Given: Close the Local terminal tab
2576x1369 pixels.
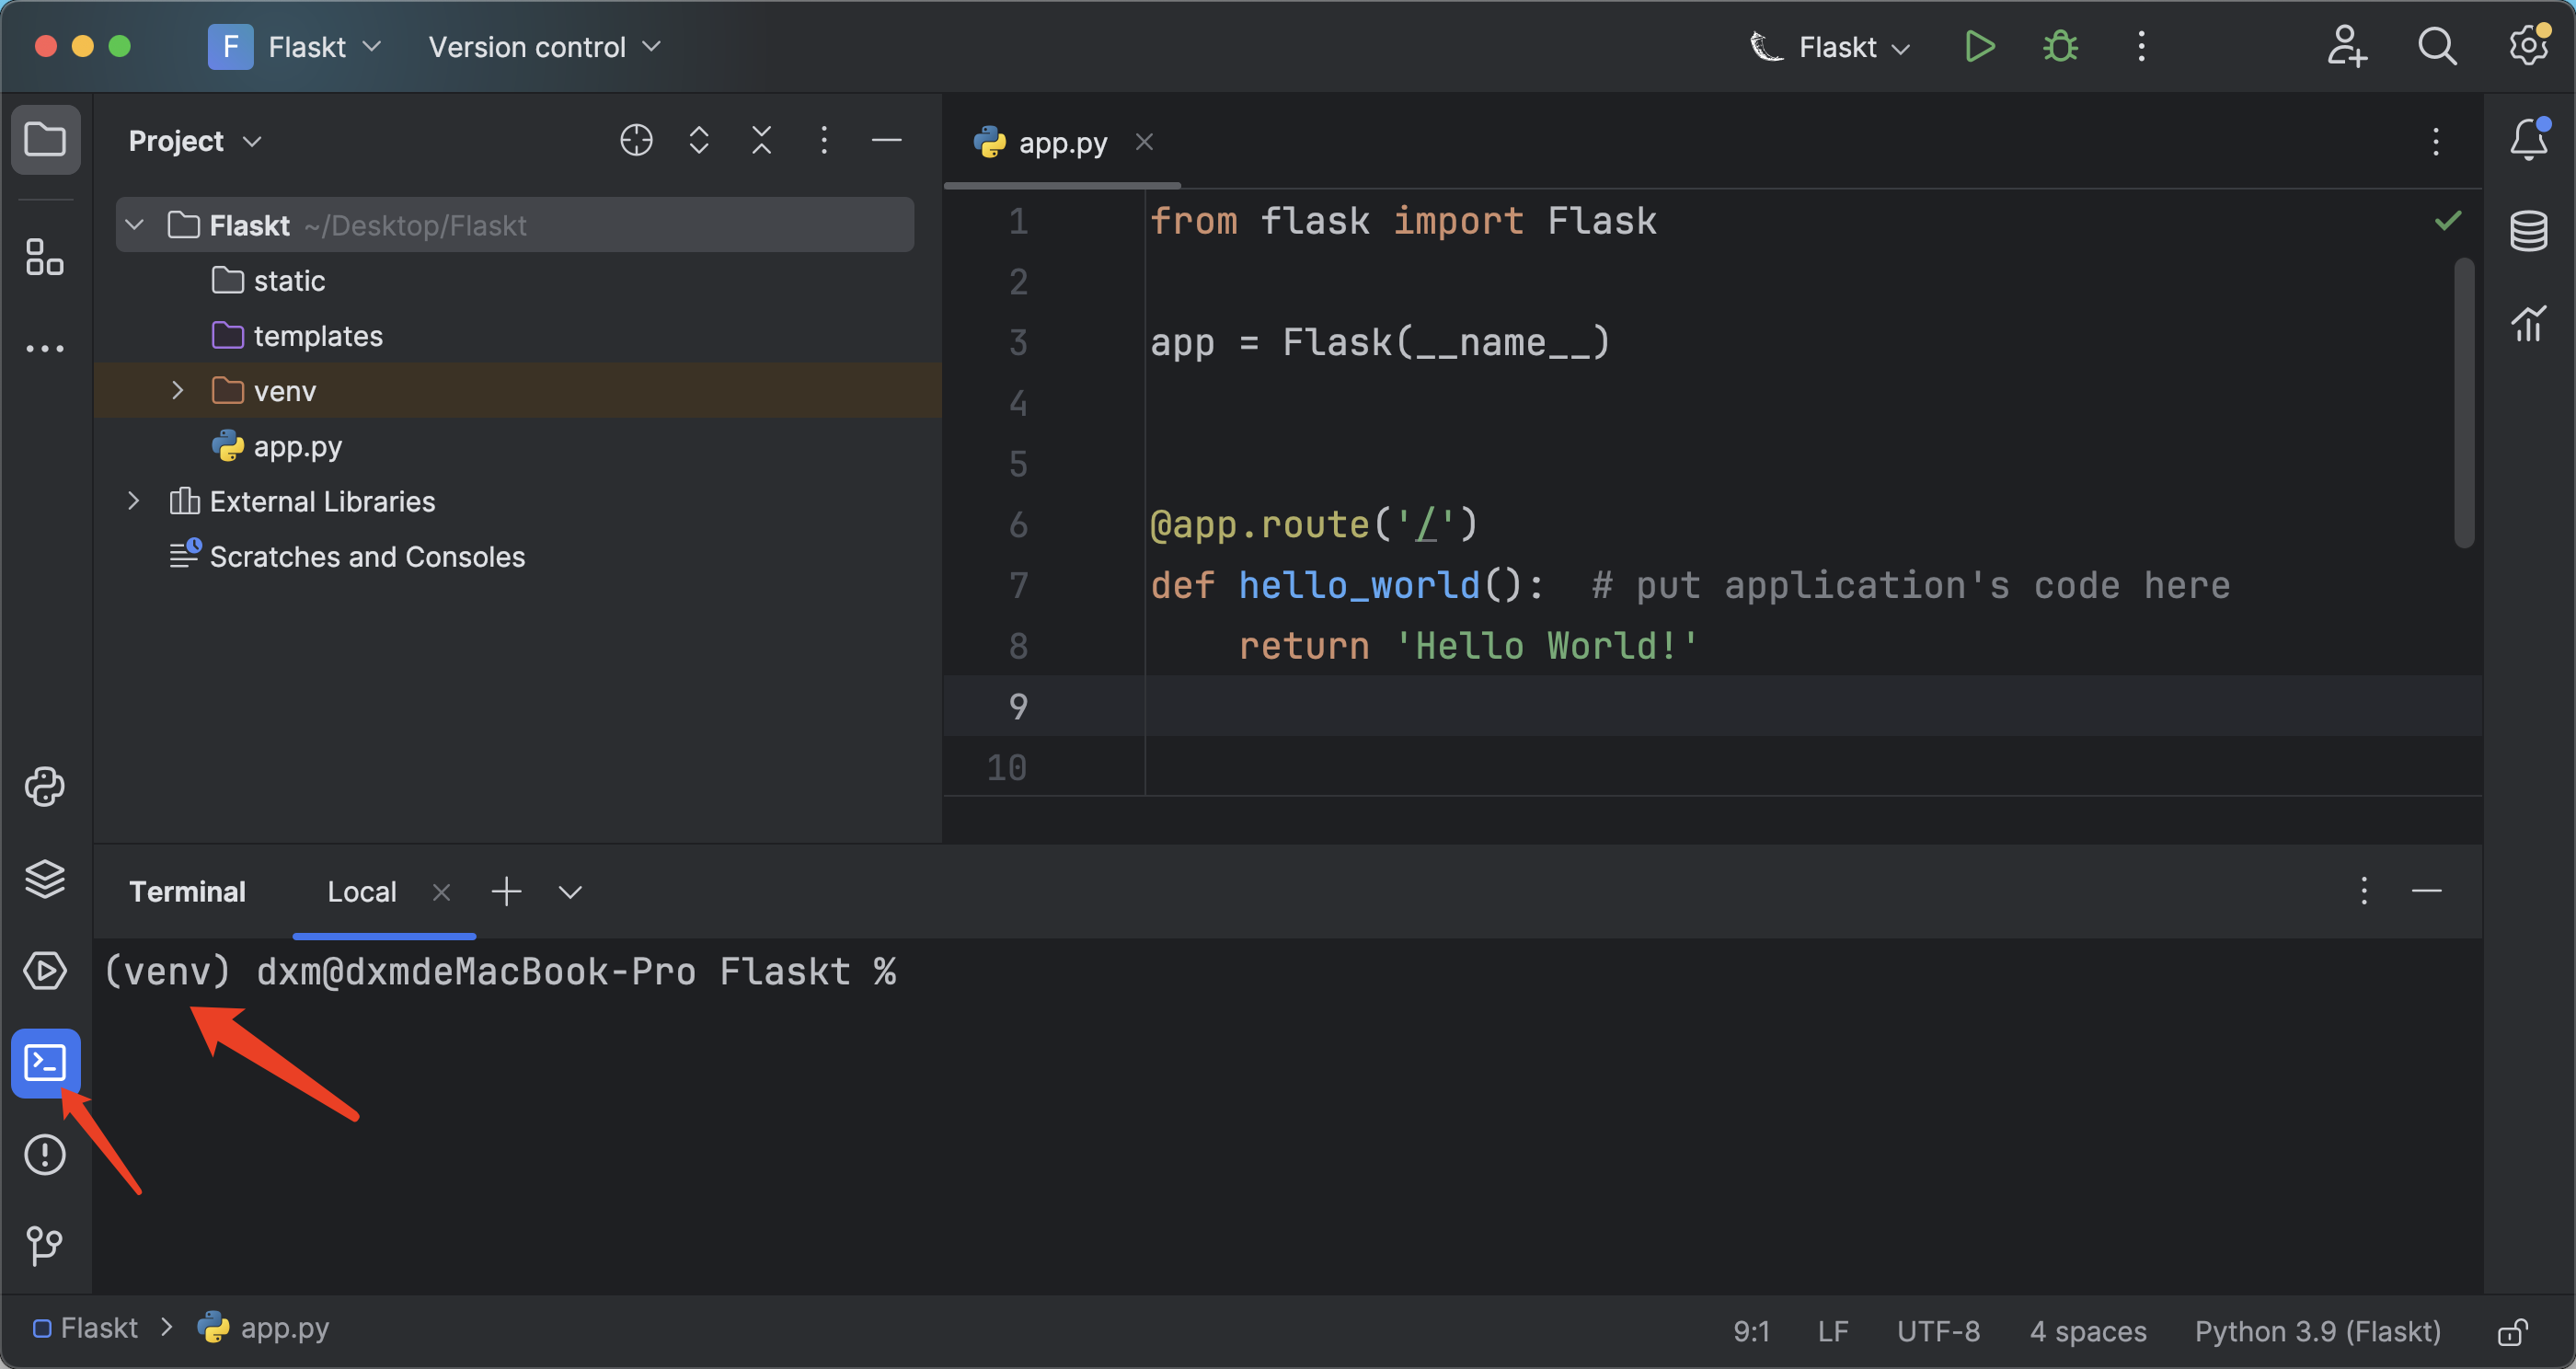Looking at the screenshot, I should [441, 892].
